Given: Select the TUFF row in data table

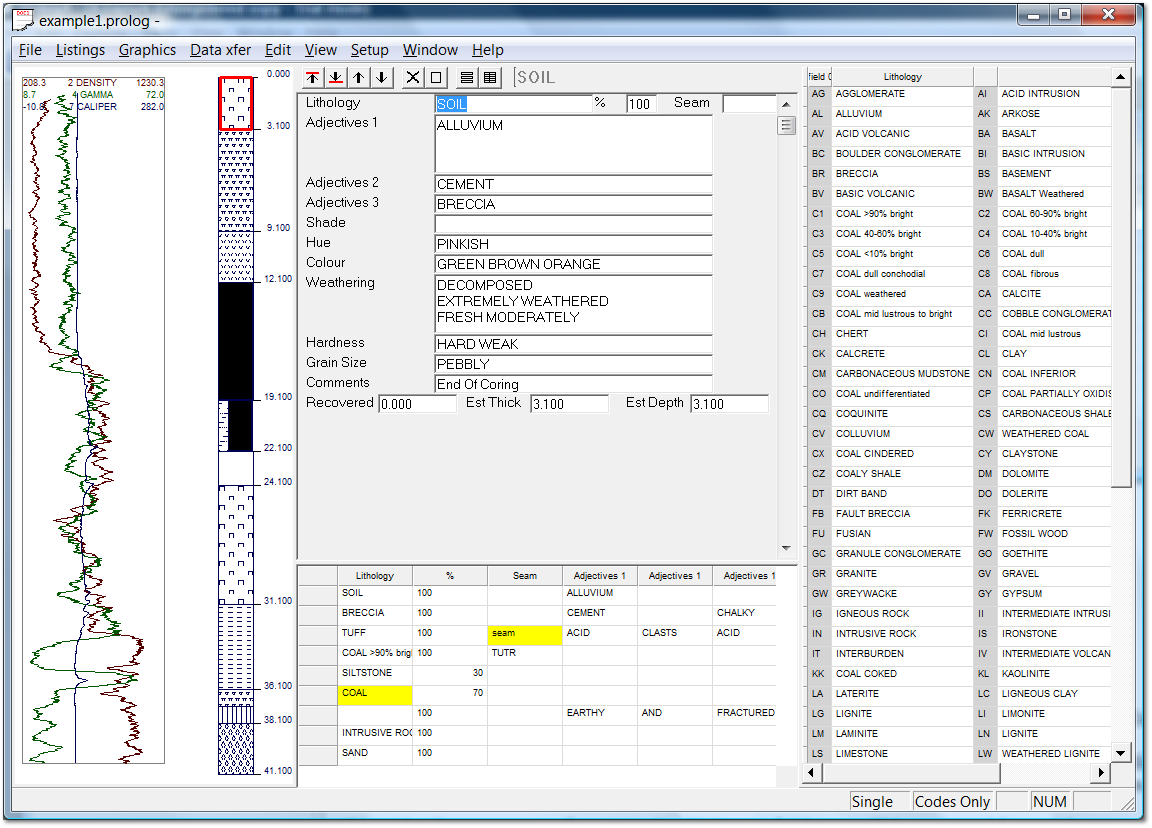Looking at the screenshot, I should click(x=374, y=633).
